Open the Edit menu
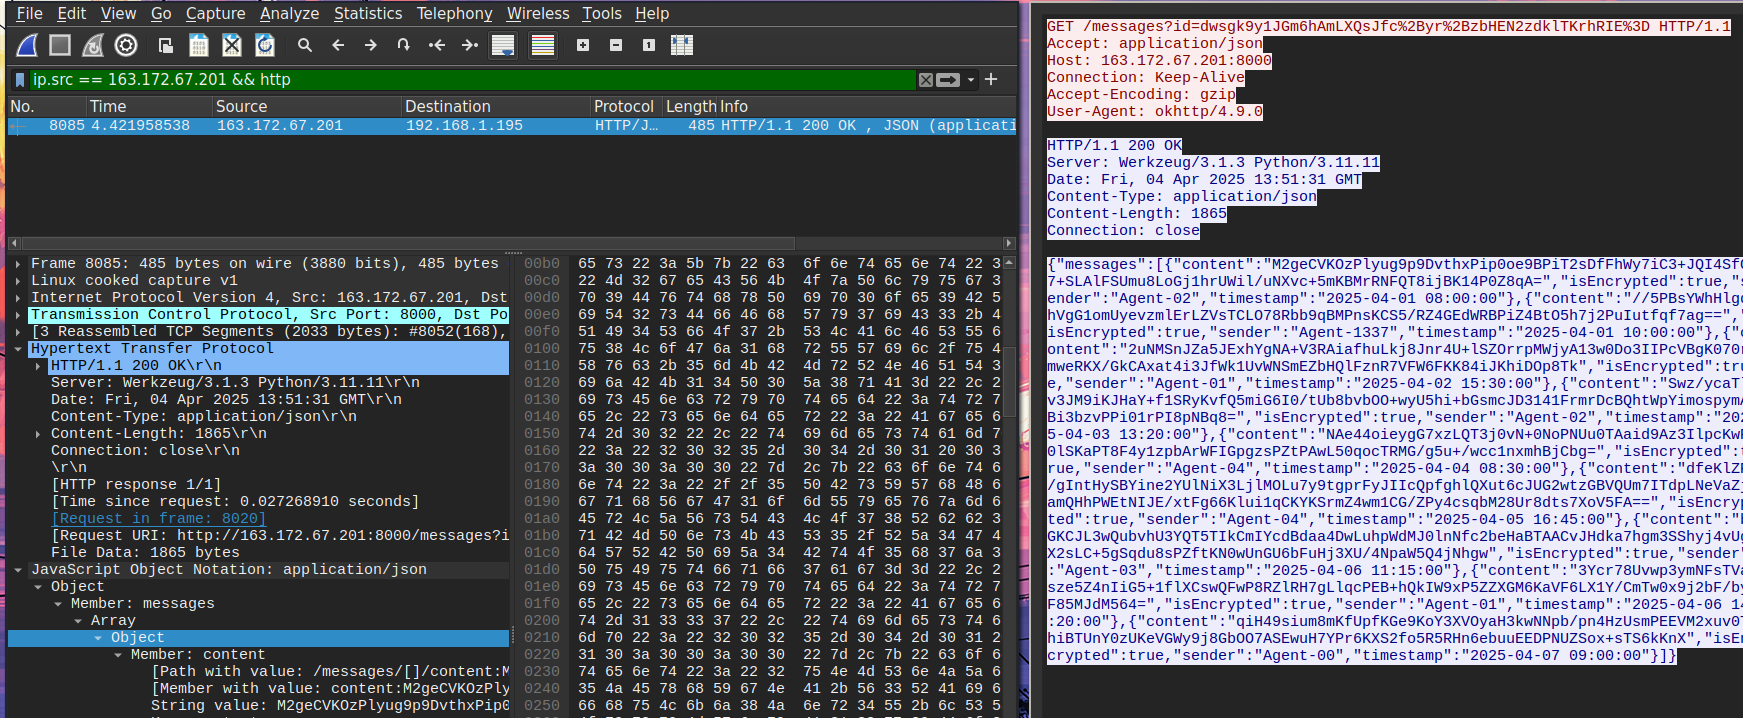This screenshot has height=718, width=1743. 71,13
